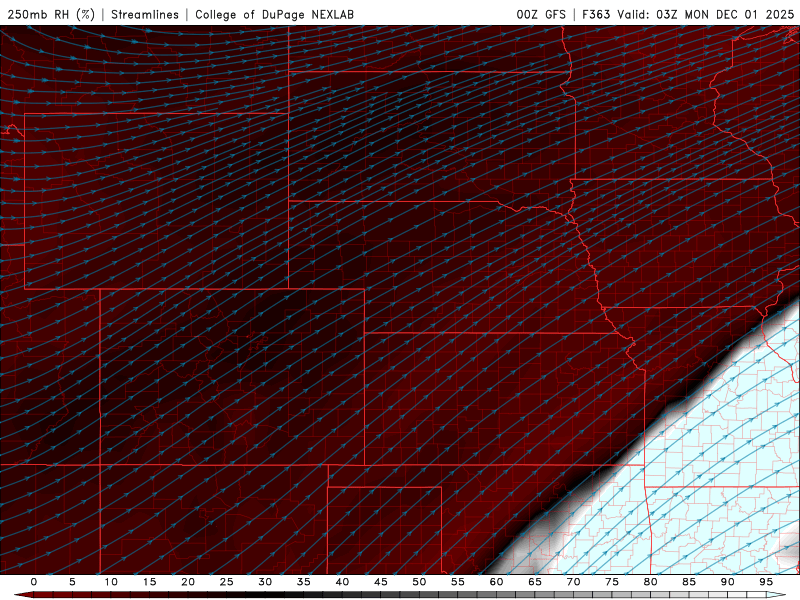Screen dimensions: 800x600
Task: Click the '20' value on color scale
Action: 188,582
